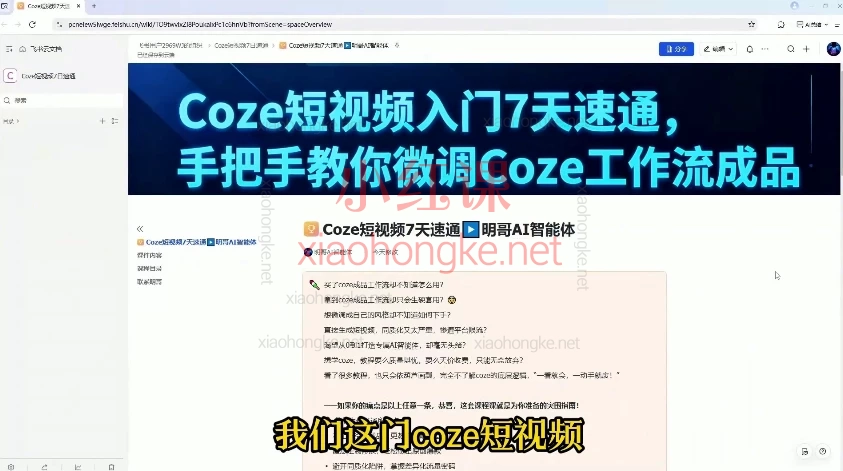Click the sidebar bottom settings gear icon

coord(11,467)
